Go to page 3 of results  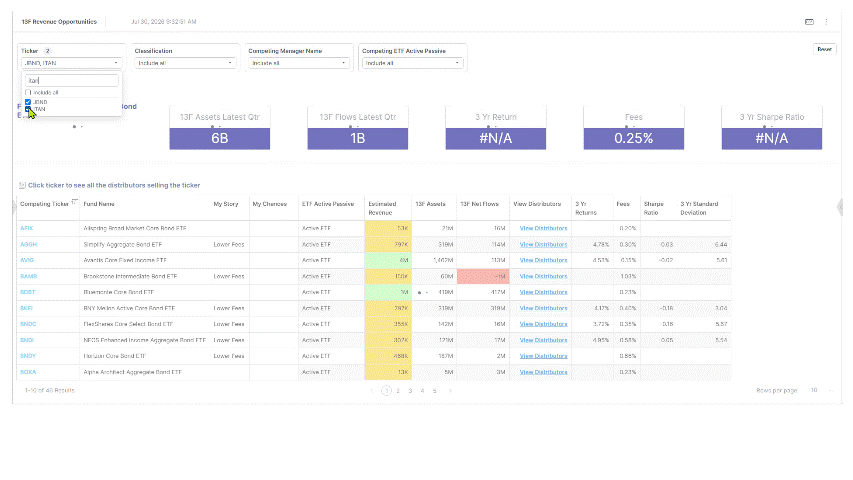tap(410, 391)
